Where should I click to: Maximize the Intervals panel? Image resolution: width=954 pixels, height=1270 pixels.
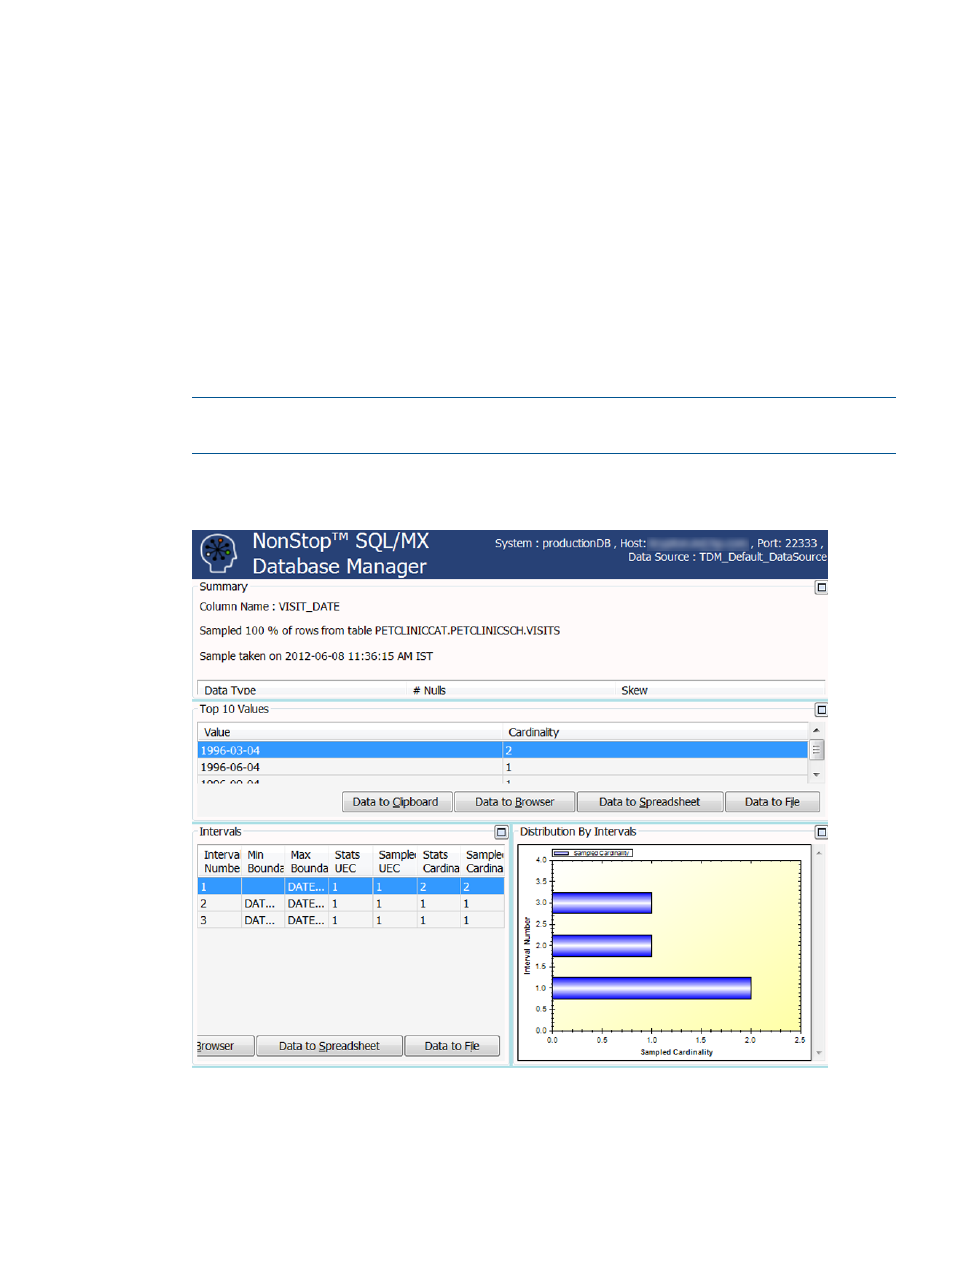[x=502, y=832]
